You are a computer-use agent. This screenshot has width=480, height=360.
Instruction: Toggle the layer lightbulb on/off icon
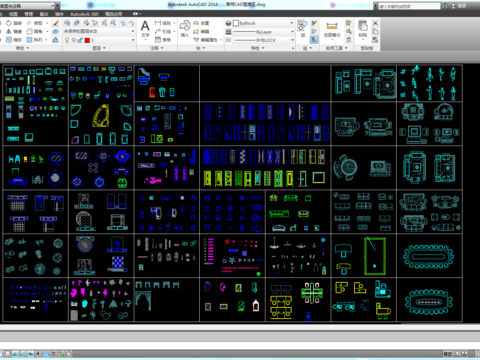pos(67,40)
